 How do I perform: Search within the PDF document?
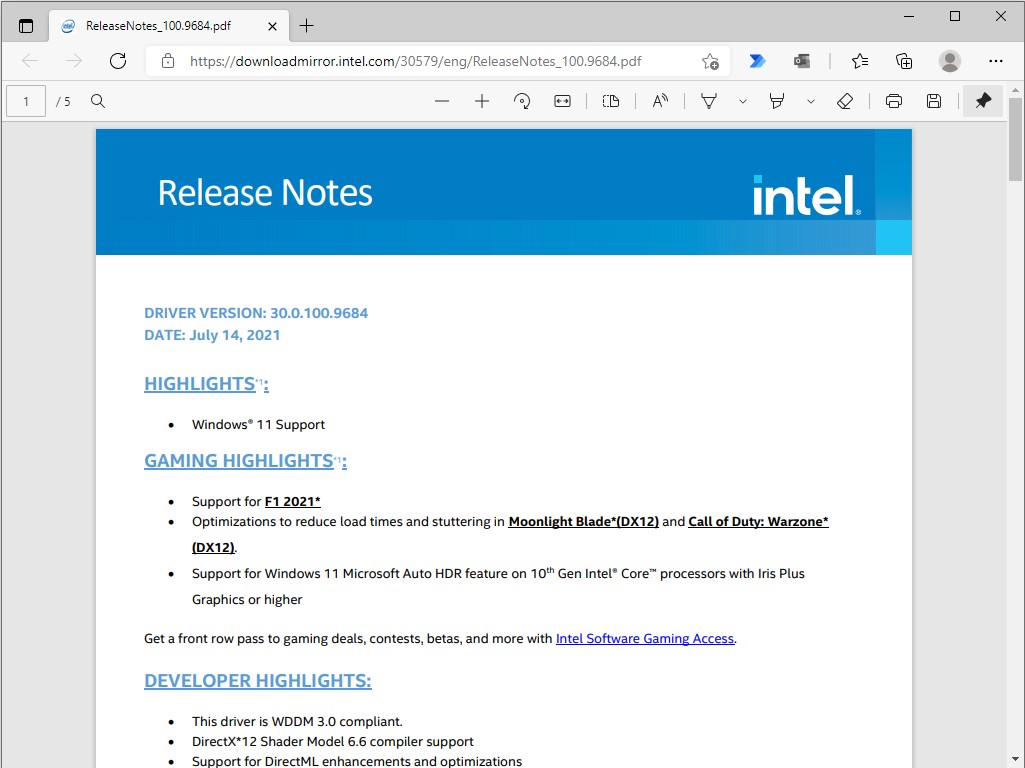(x=98, y=101)
